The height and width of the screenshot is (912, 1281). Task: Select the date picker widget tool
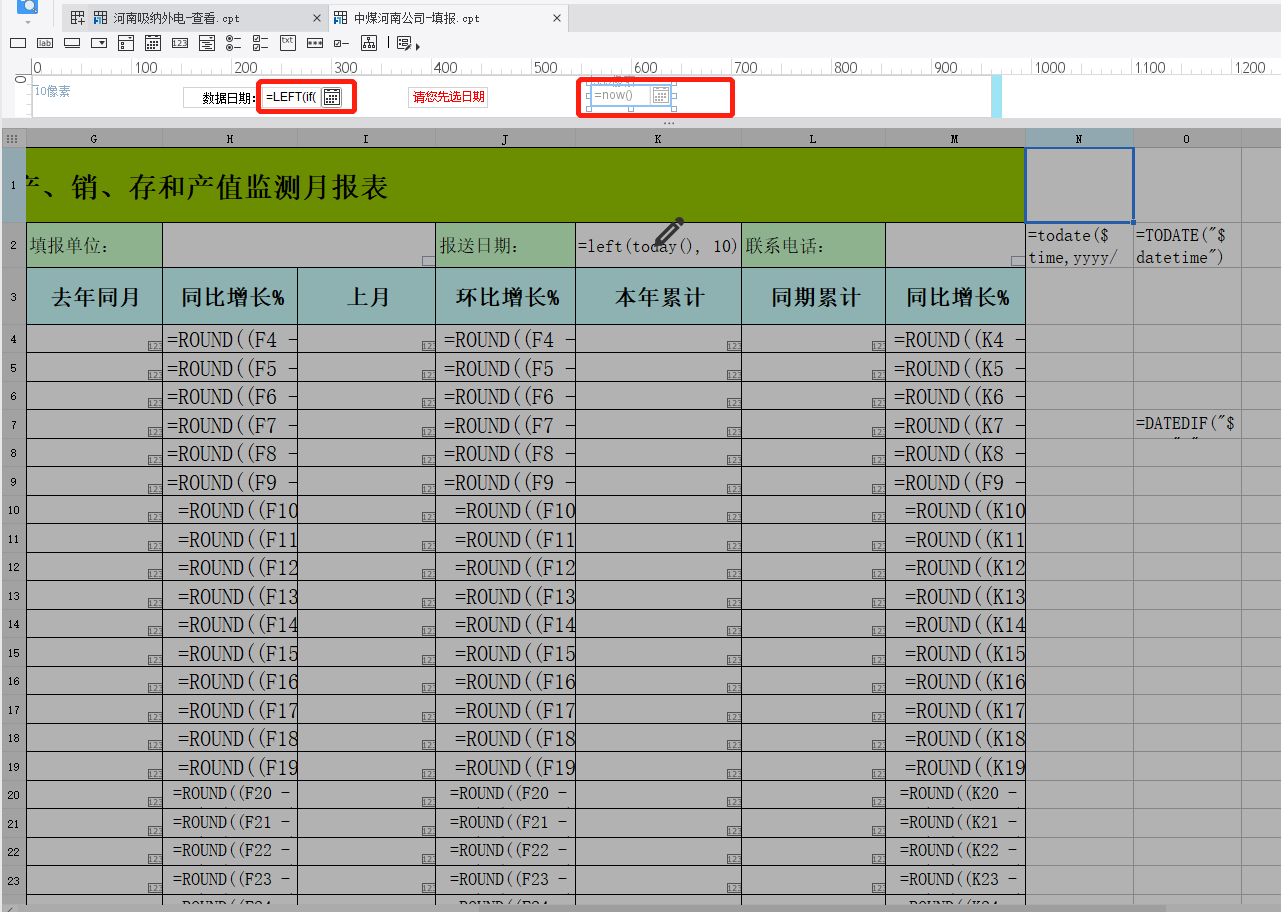pyautogui.click(x=153, y=43)
